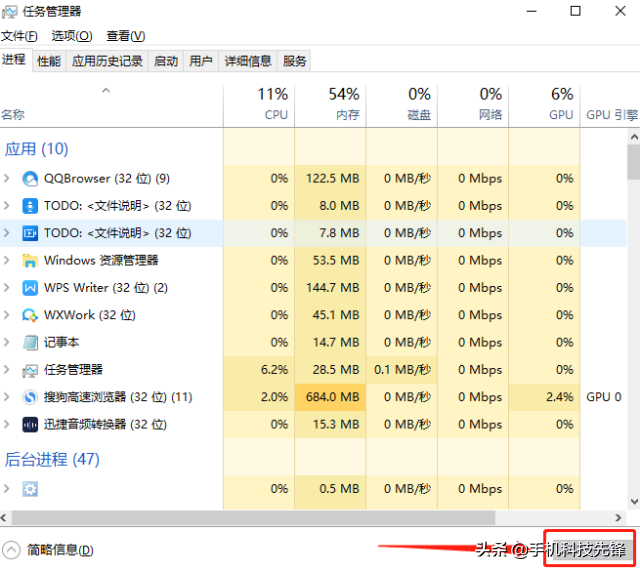Click the horizontal scrollbar thumb

click(x=253, y=518)
